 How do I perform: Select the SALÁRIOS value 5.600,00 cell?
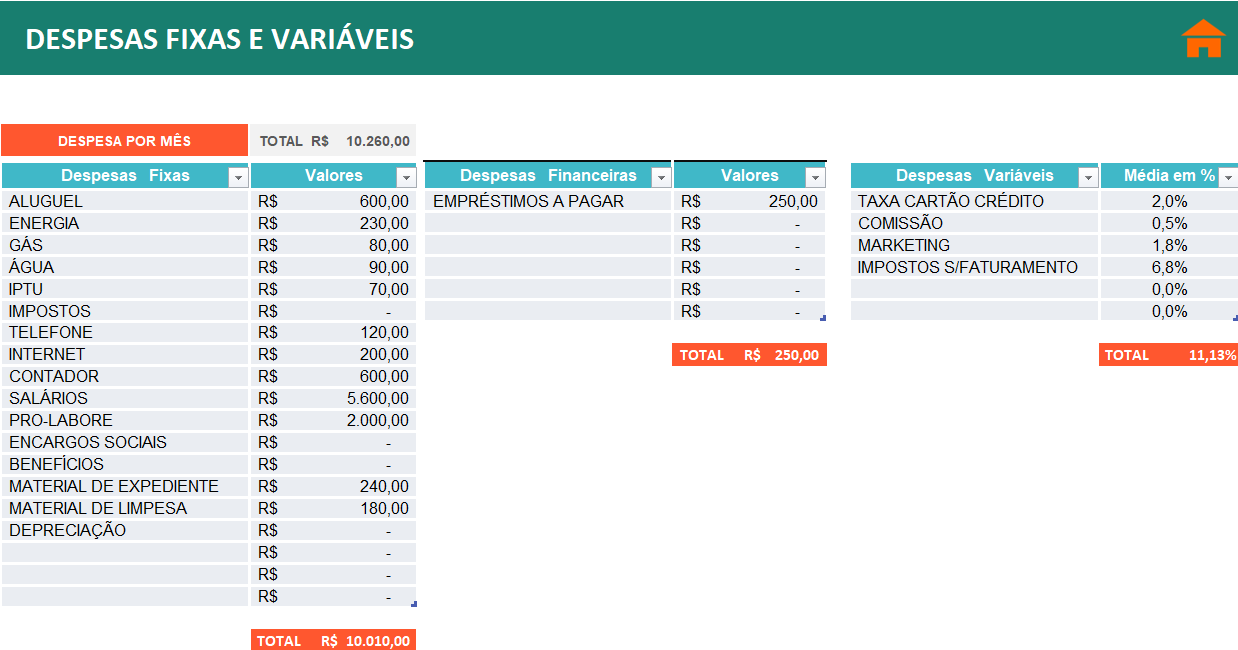[x=333, y=398]
